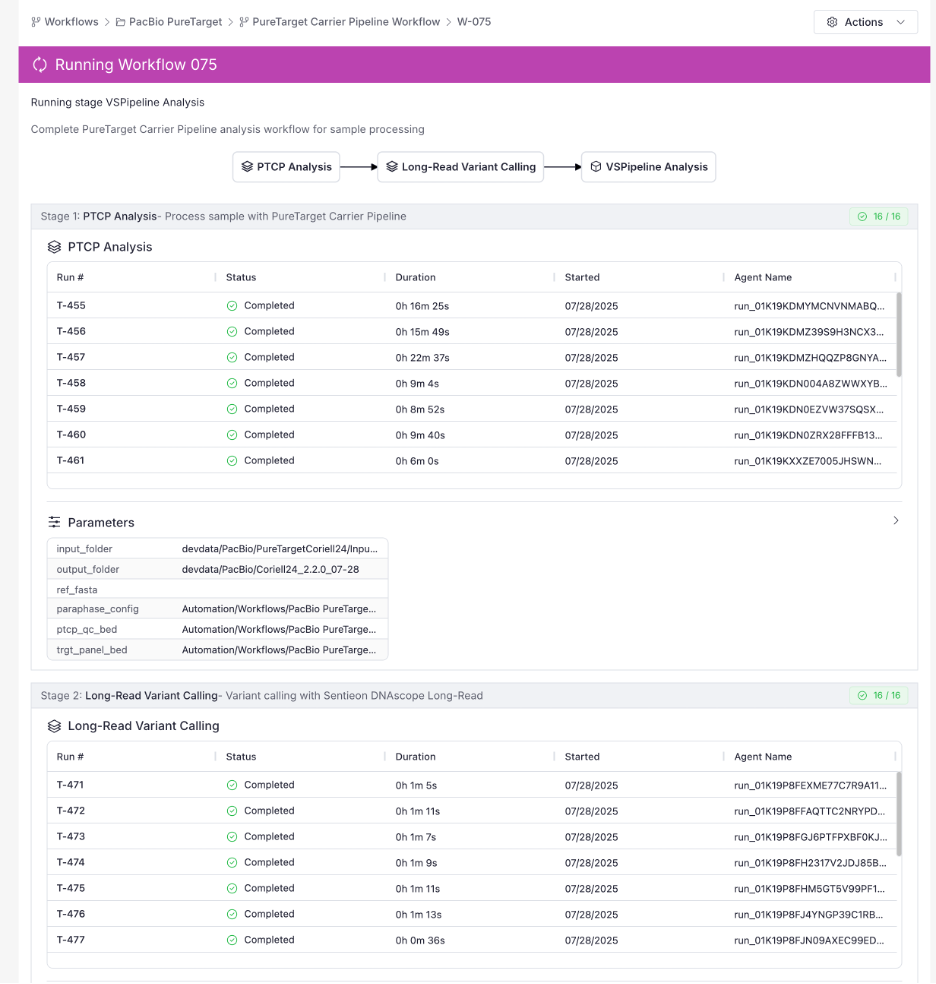This screenshot has width=936, height=984.
Task: Sort Long-Read table by Status column
Action: pos(241,757)
